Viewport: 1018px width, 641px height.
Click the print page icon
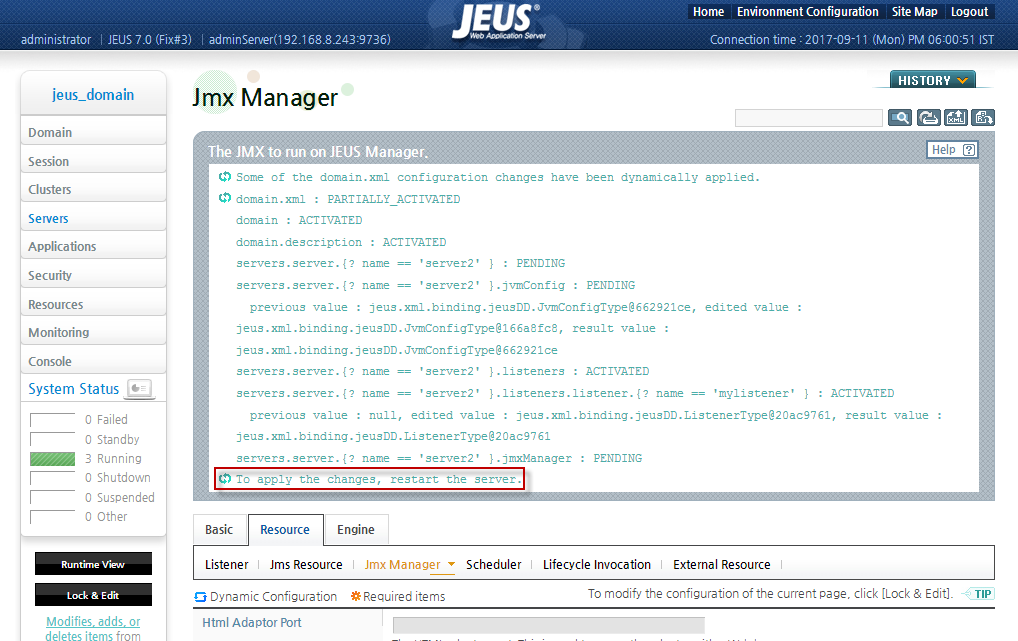(928, 118)
